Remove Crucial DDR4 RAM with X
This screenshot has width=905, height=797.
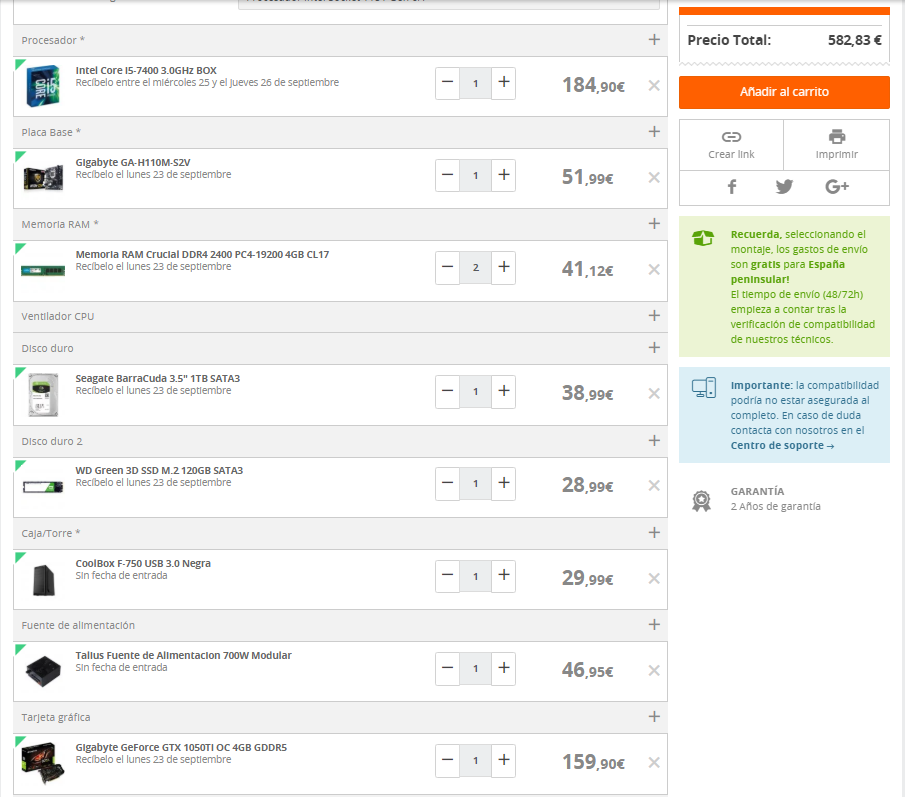pyautogui.click(x=654, y=269)
